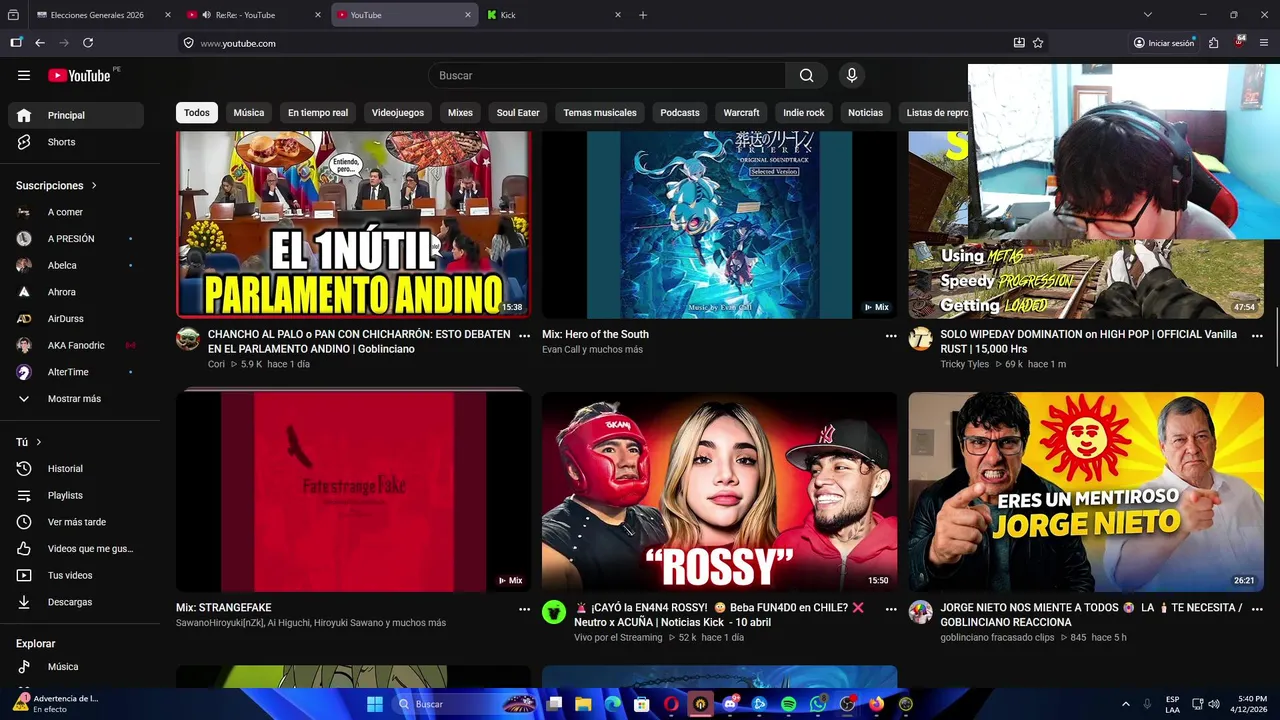
Task: Select the Videojuegos filter chip
Action: coord(398,113)
